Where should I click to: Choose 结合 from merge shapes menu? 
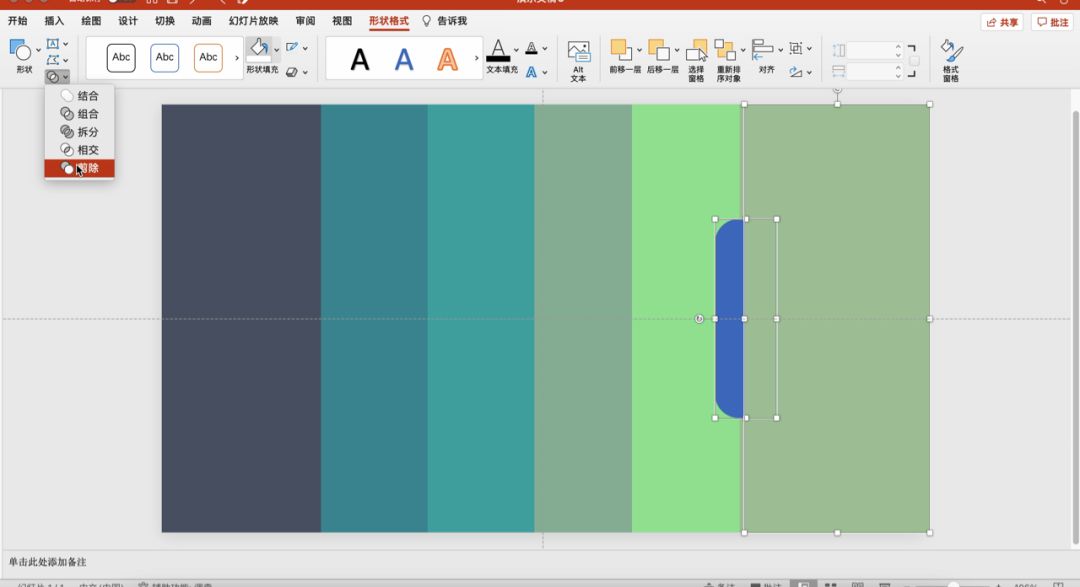coord(79,96)
